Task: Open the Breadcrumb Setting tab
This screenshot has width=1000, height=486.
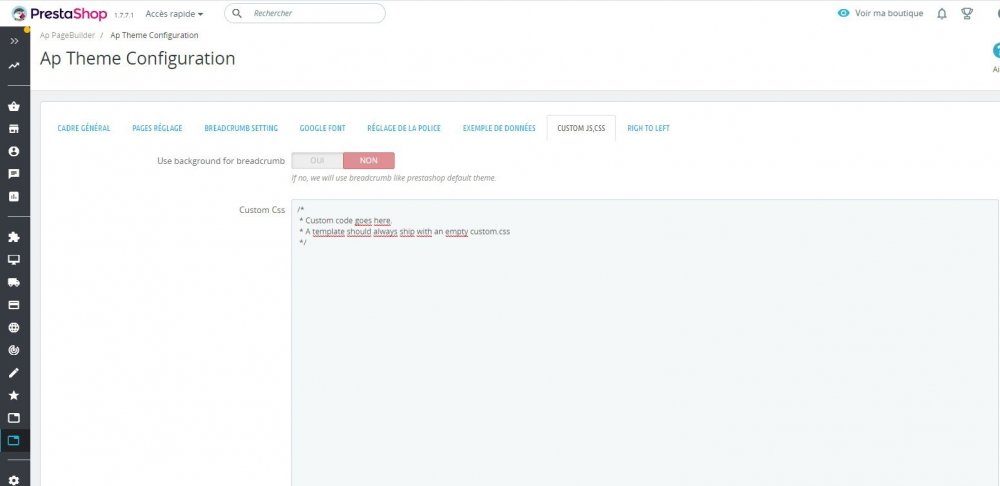Action: pyautogui.click(x=241, y=128)
